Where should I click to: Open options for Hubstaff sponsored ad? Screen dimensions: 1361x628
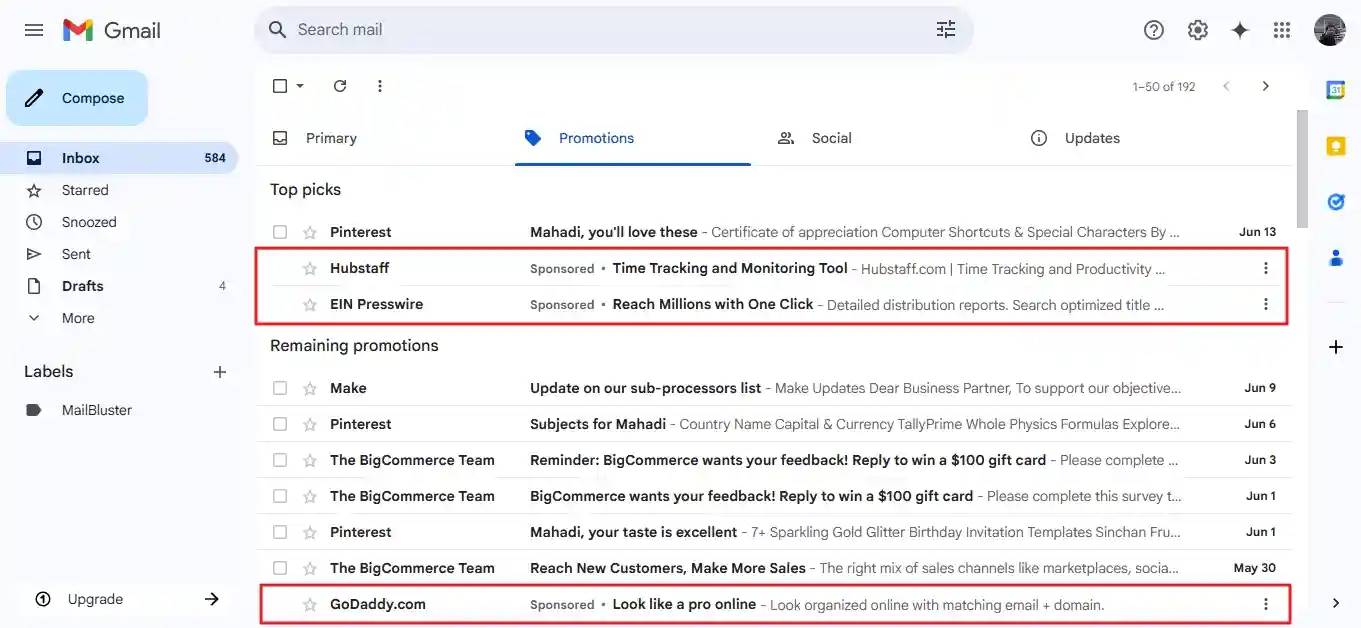(1266, 268)
